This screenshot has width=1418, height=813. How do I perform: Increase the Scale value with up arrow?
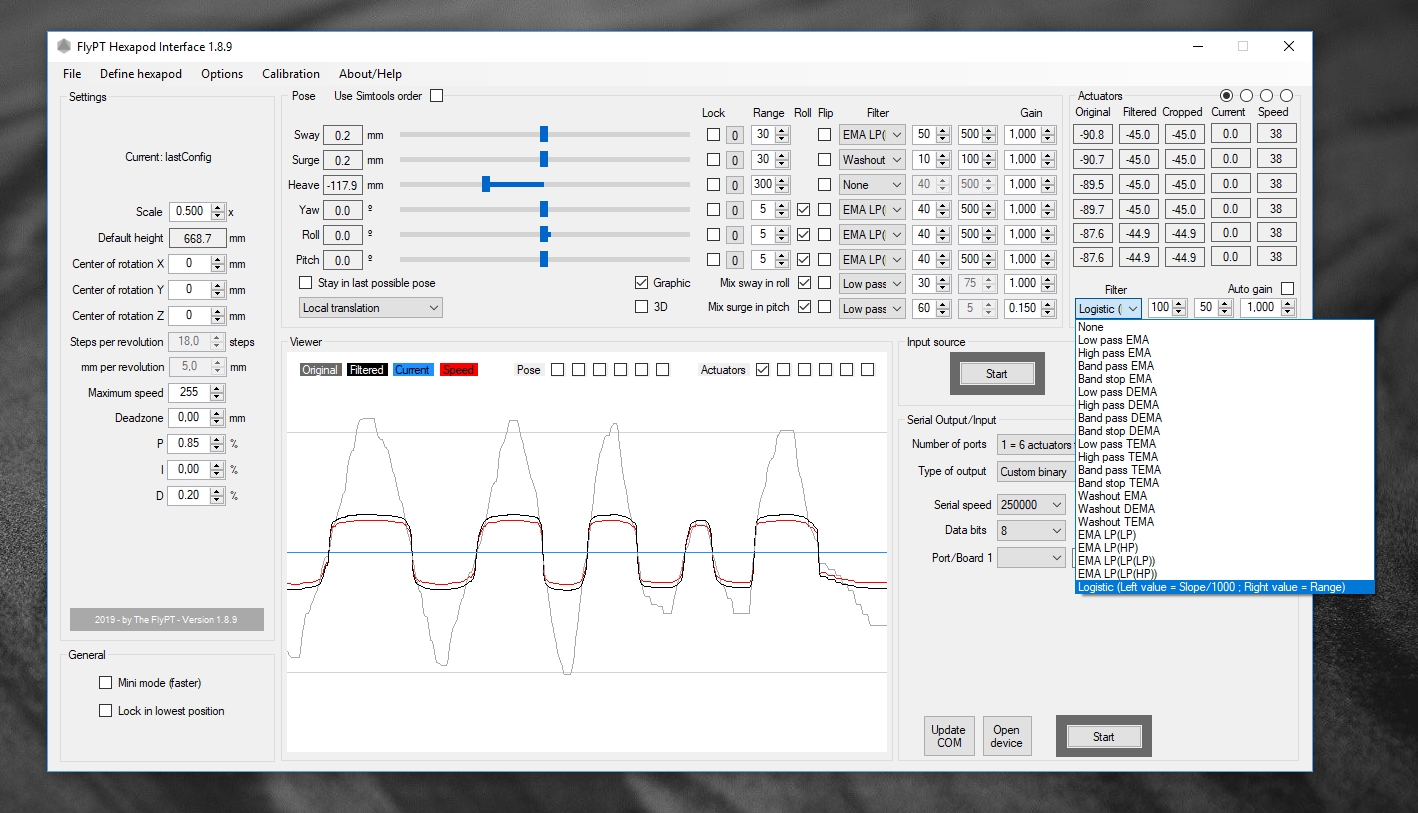click(x=218, y=207)
